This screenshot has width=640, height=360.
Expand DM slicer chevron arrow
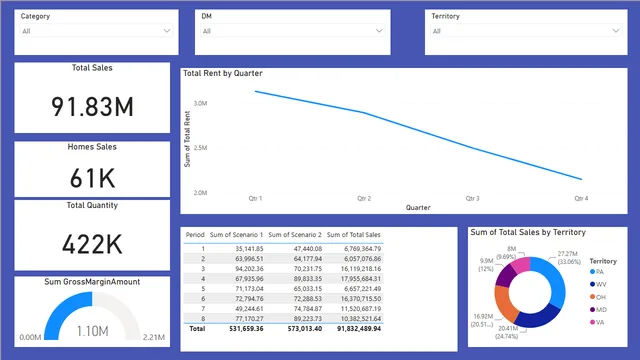pyautogui.click(x=379, y=31)
